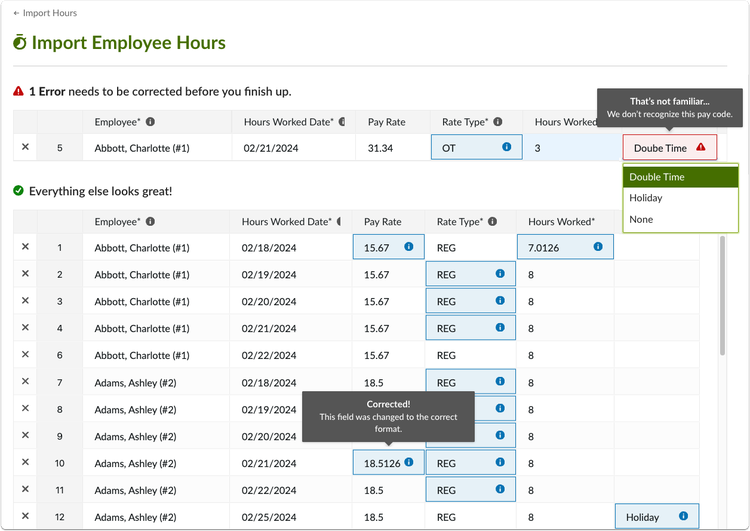Go back via Import Hours link
The height and width of the screenshot is (531, 750).
pyautogui.click(x=45, y=13)
